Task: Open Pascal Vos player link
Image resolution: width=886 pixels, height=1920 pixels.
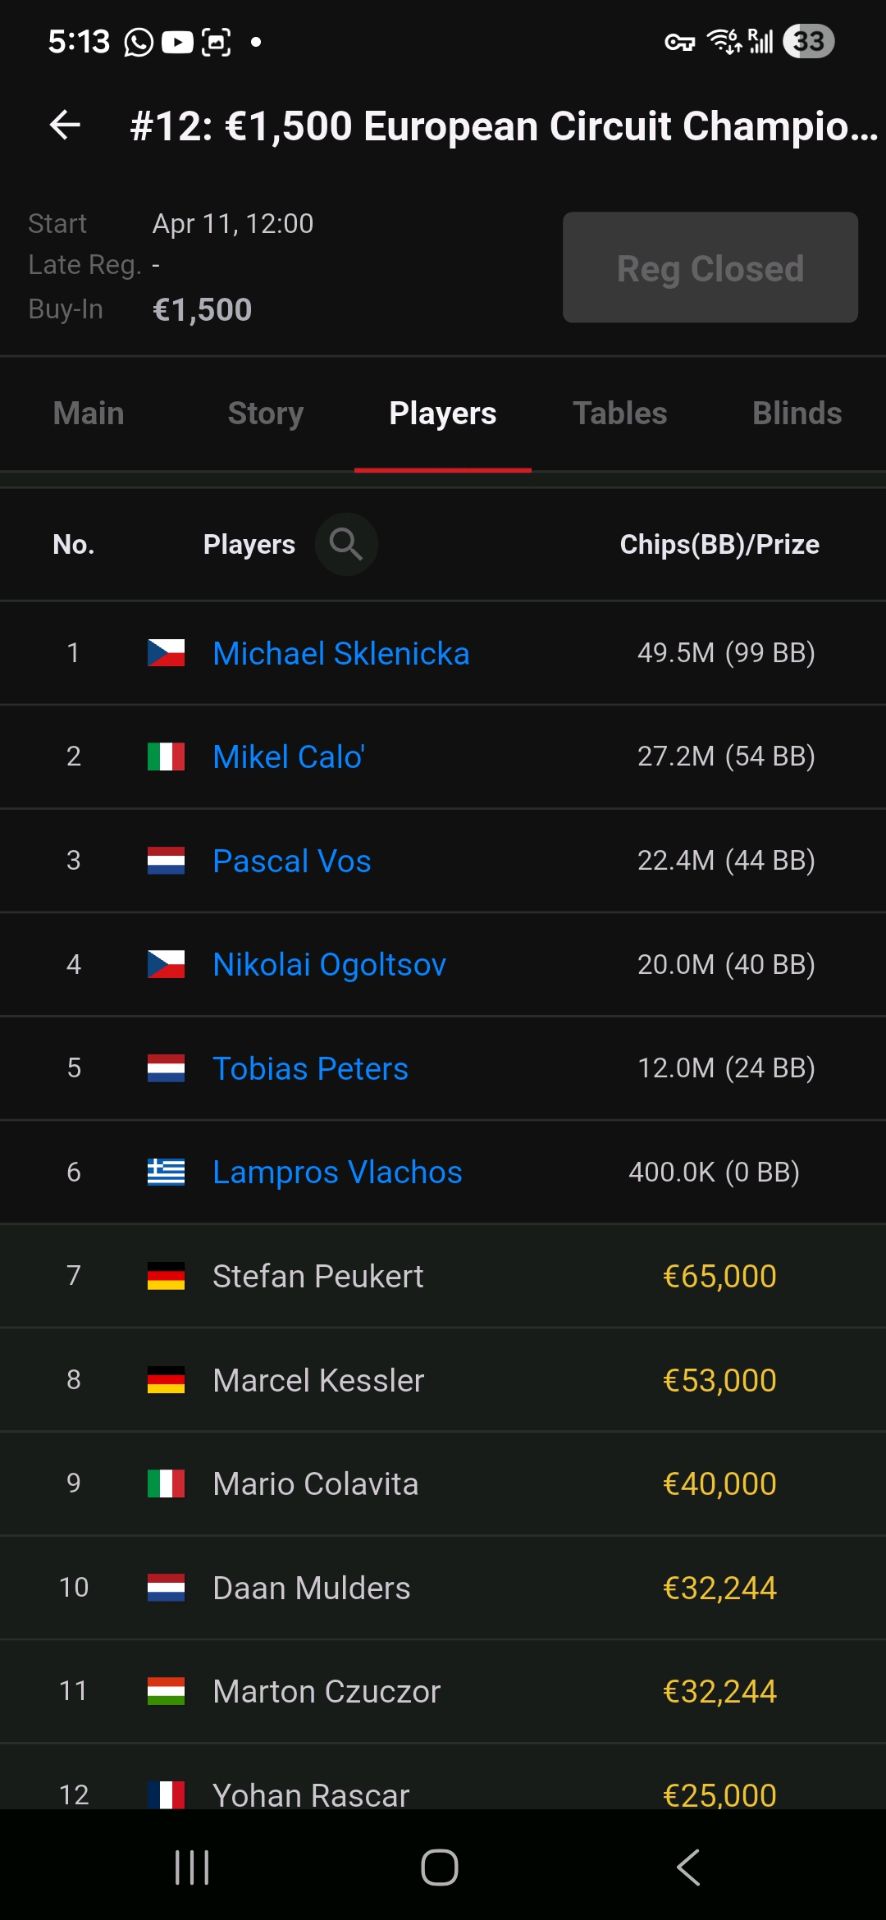Action: point(292,861)
